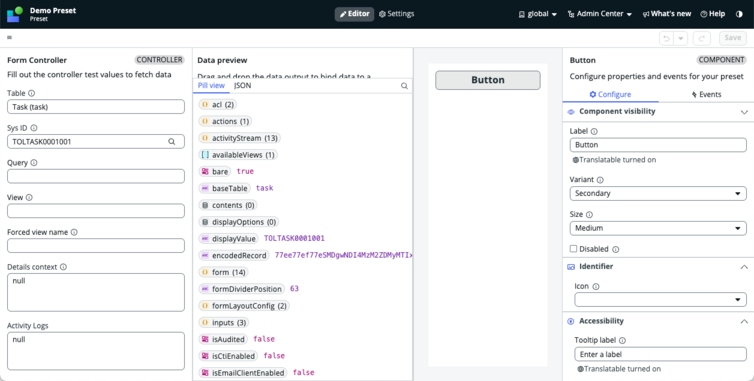Click the Query input field

pyautogui.click(x=96, y=176)
